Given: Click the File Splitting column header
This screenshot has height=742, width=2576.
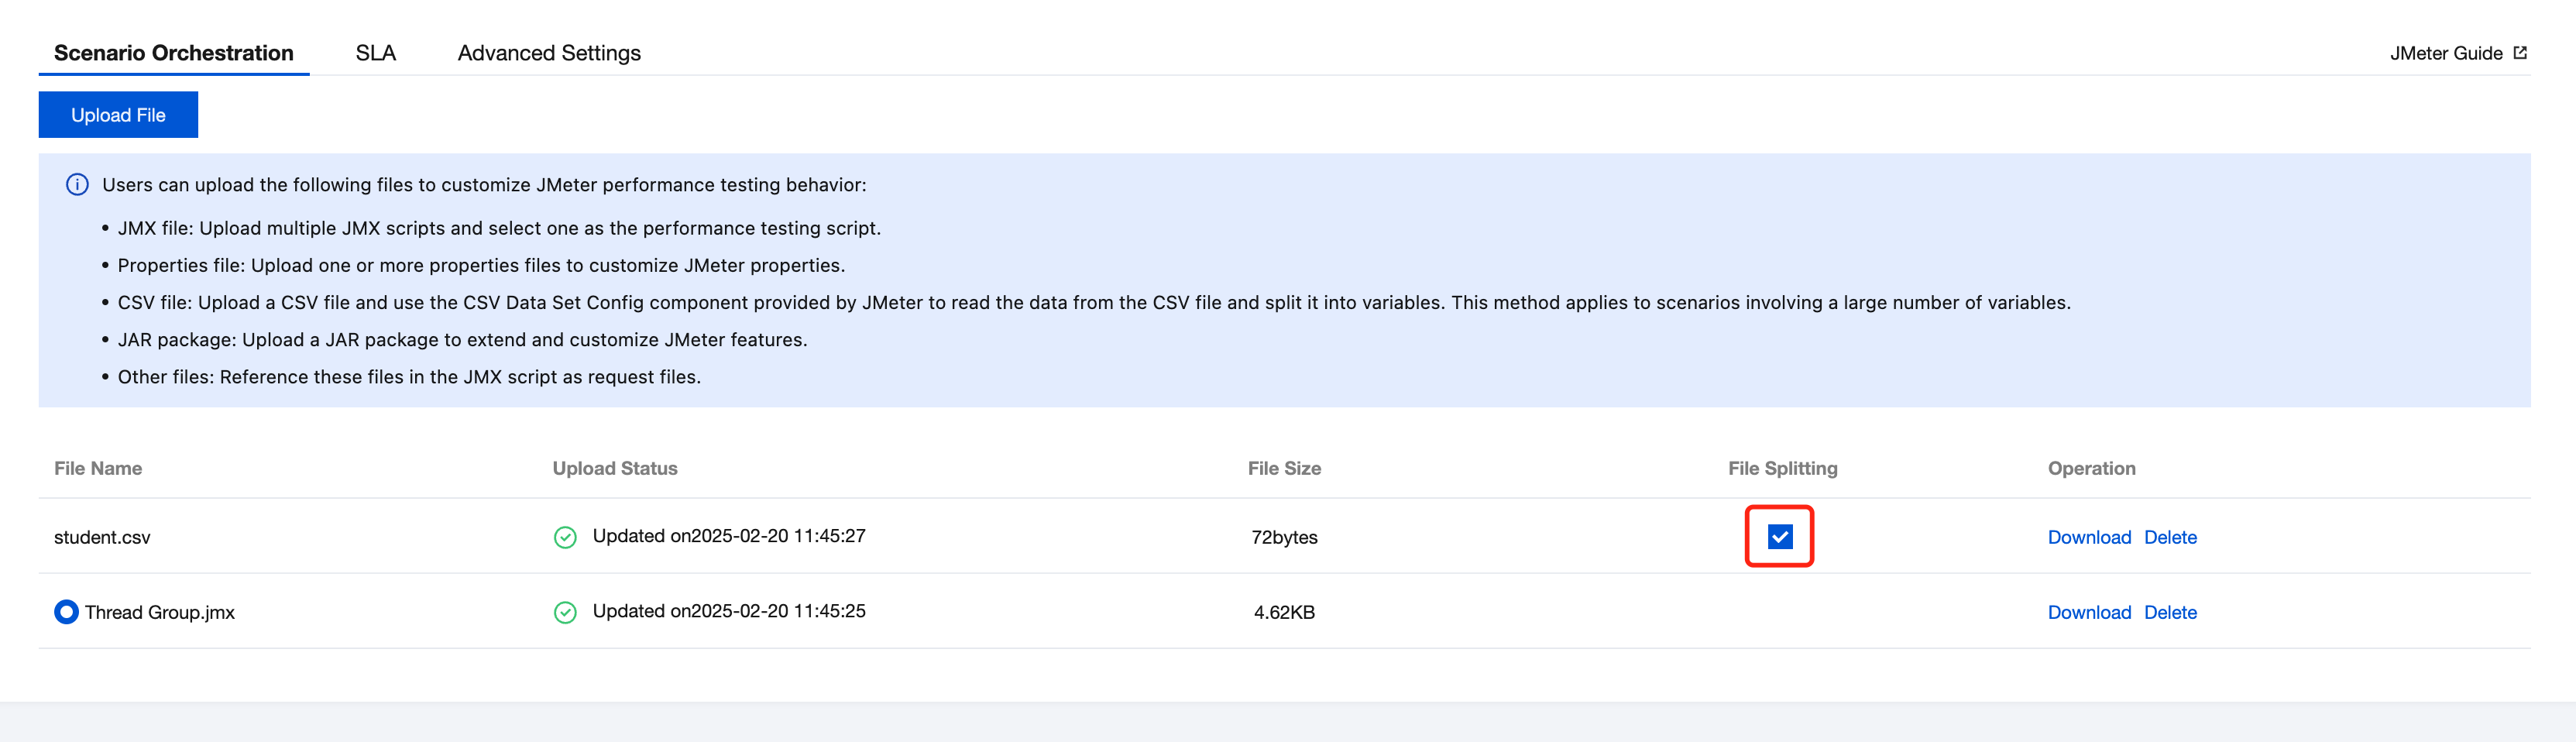Looking at the screenshot, I should click(1782, 468).
